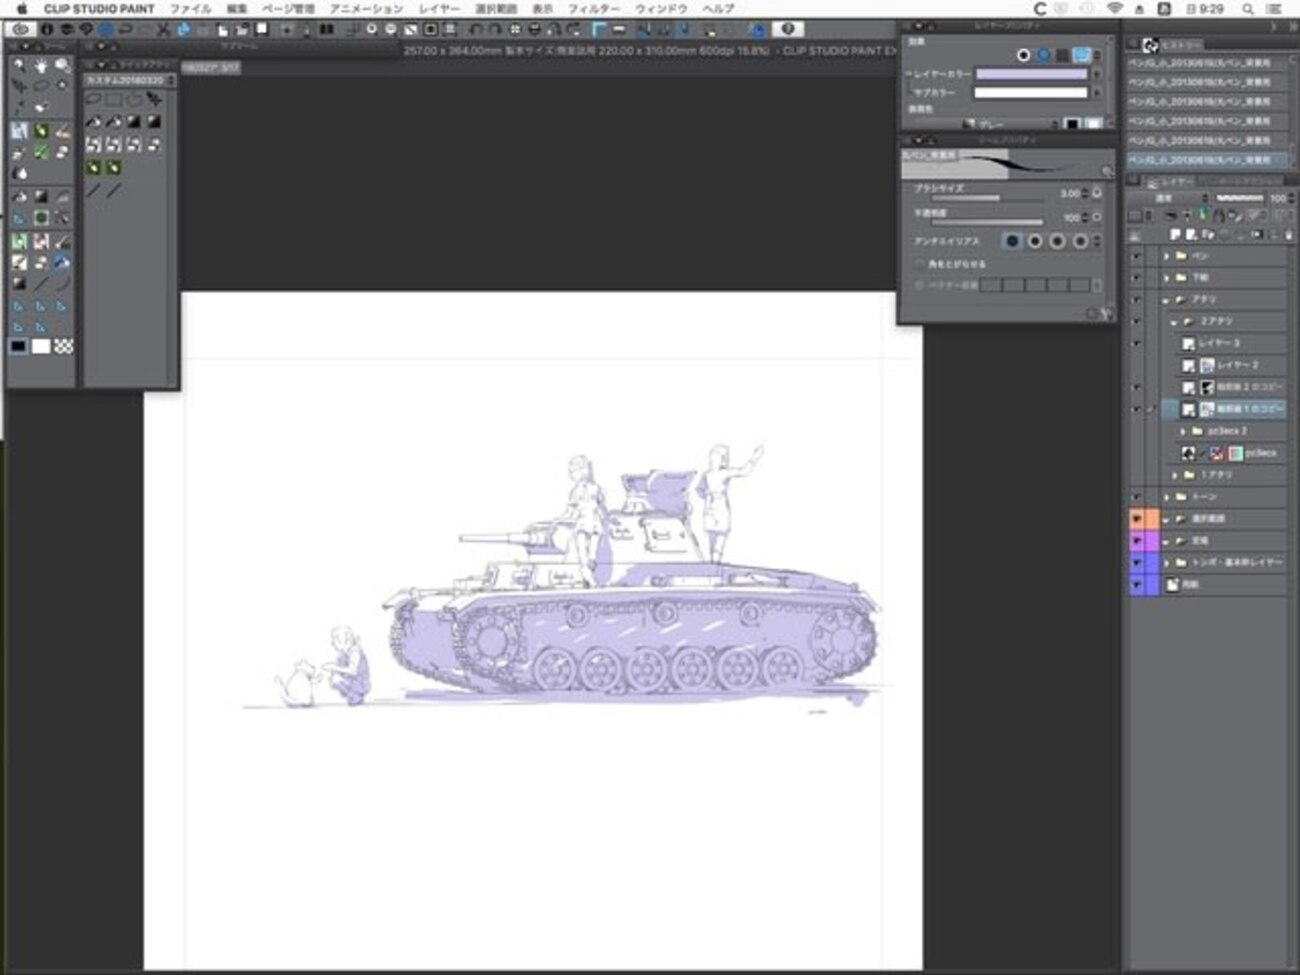Viewport: 1300px width, 975px height.
Task: Select the black main color swatch in the tool palette
Action: click(18, 346)
